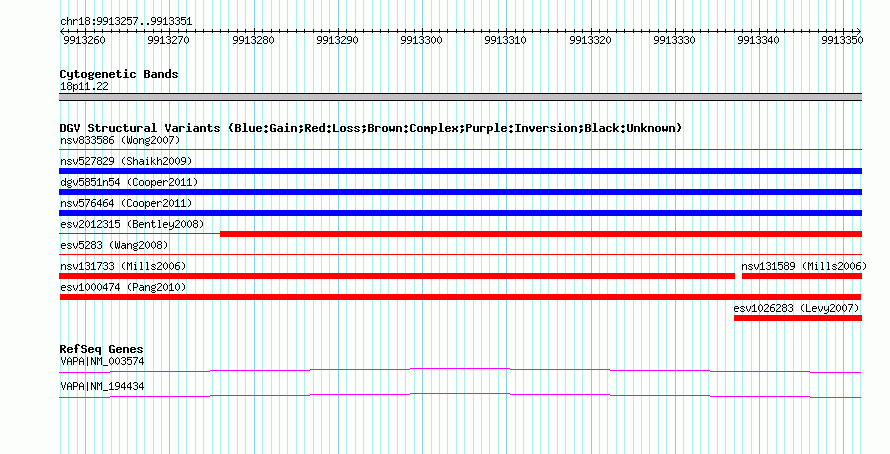Select the esv1026283 red loss bar
The image size is (890, 454).
[x=797, y=318]
